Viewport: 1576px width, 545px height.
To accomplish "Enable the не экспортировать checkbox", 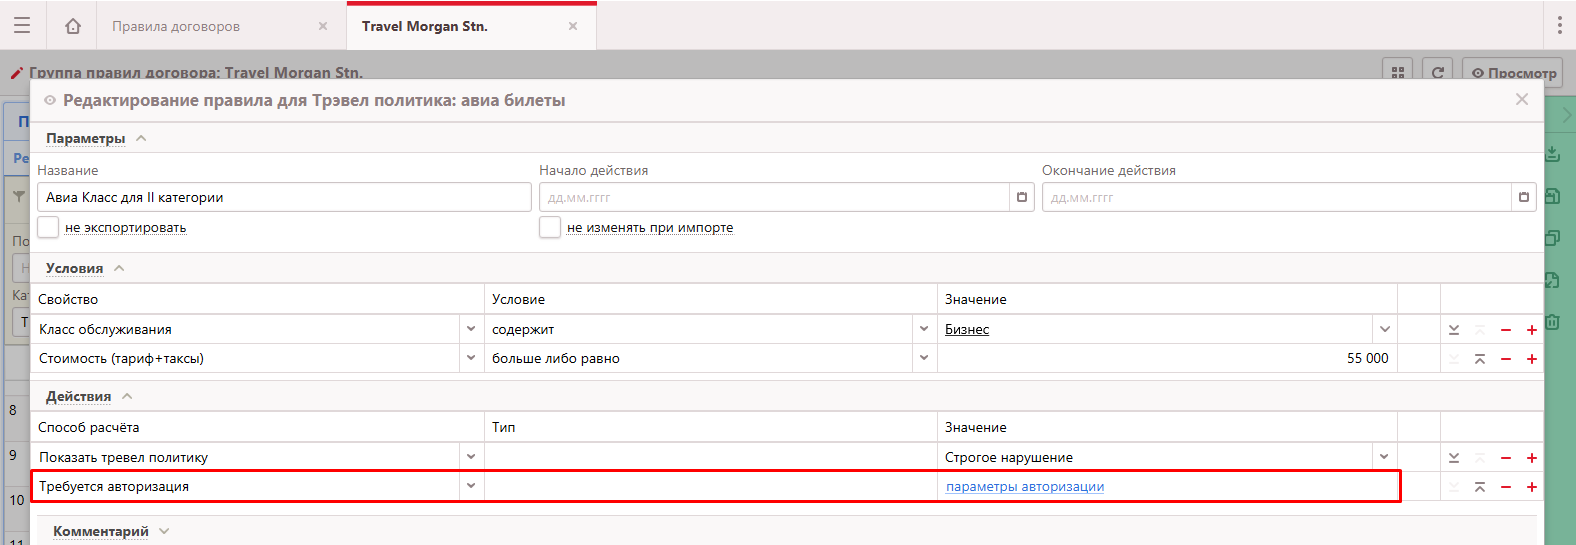I will click(48, 227).
